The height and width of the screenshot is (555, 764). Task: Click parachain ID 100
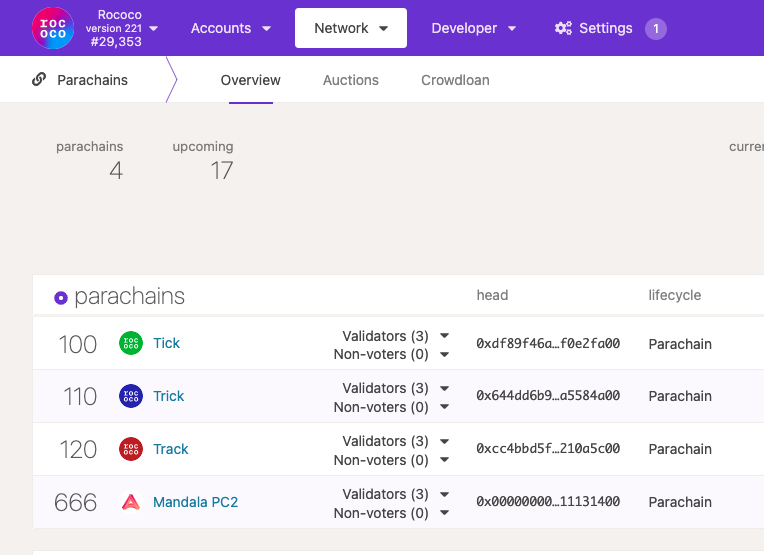[78, 344]
